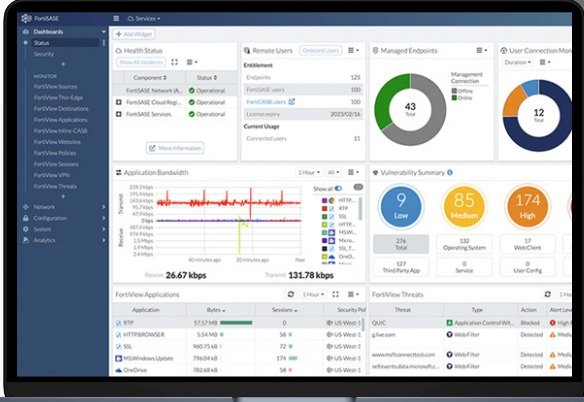Viewport: 584px width, 402px height.
Task: Click the System gear icon
Action: click(x=26, y=229)
